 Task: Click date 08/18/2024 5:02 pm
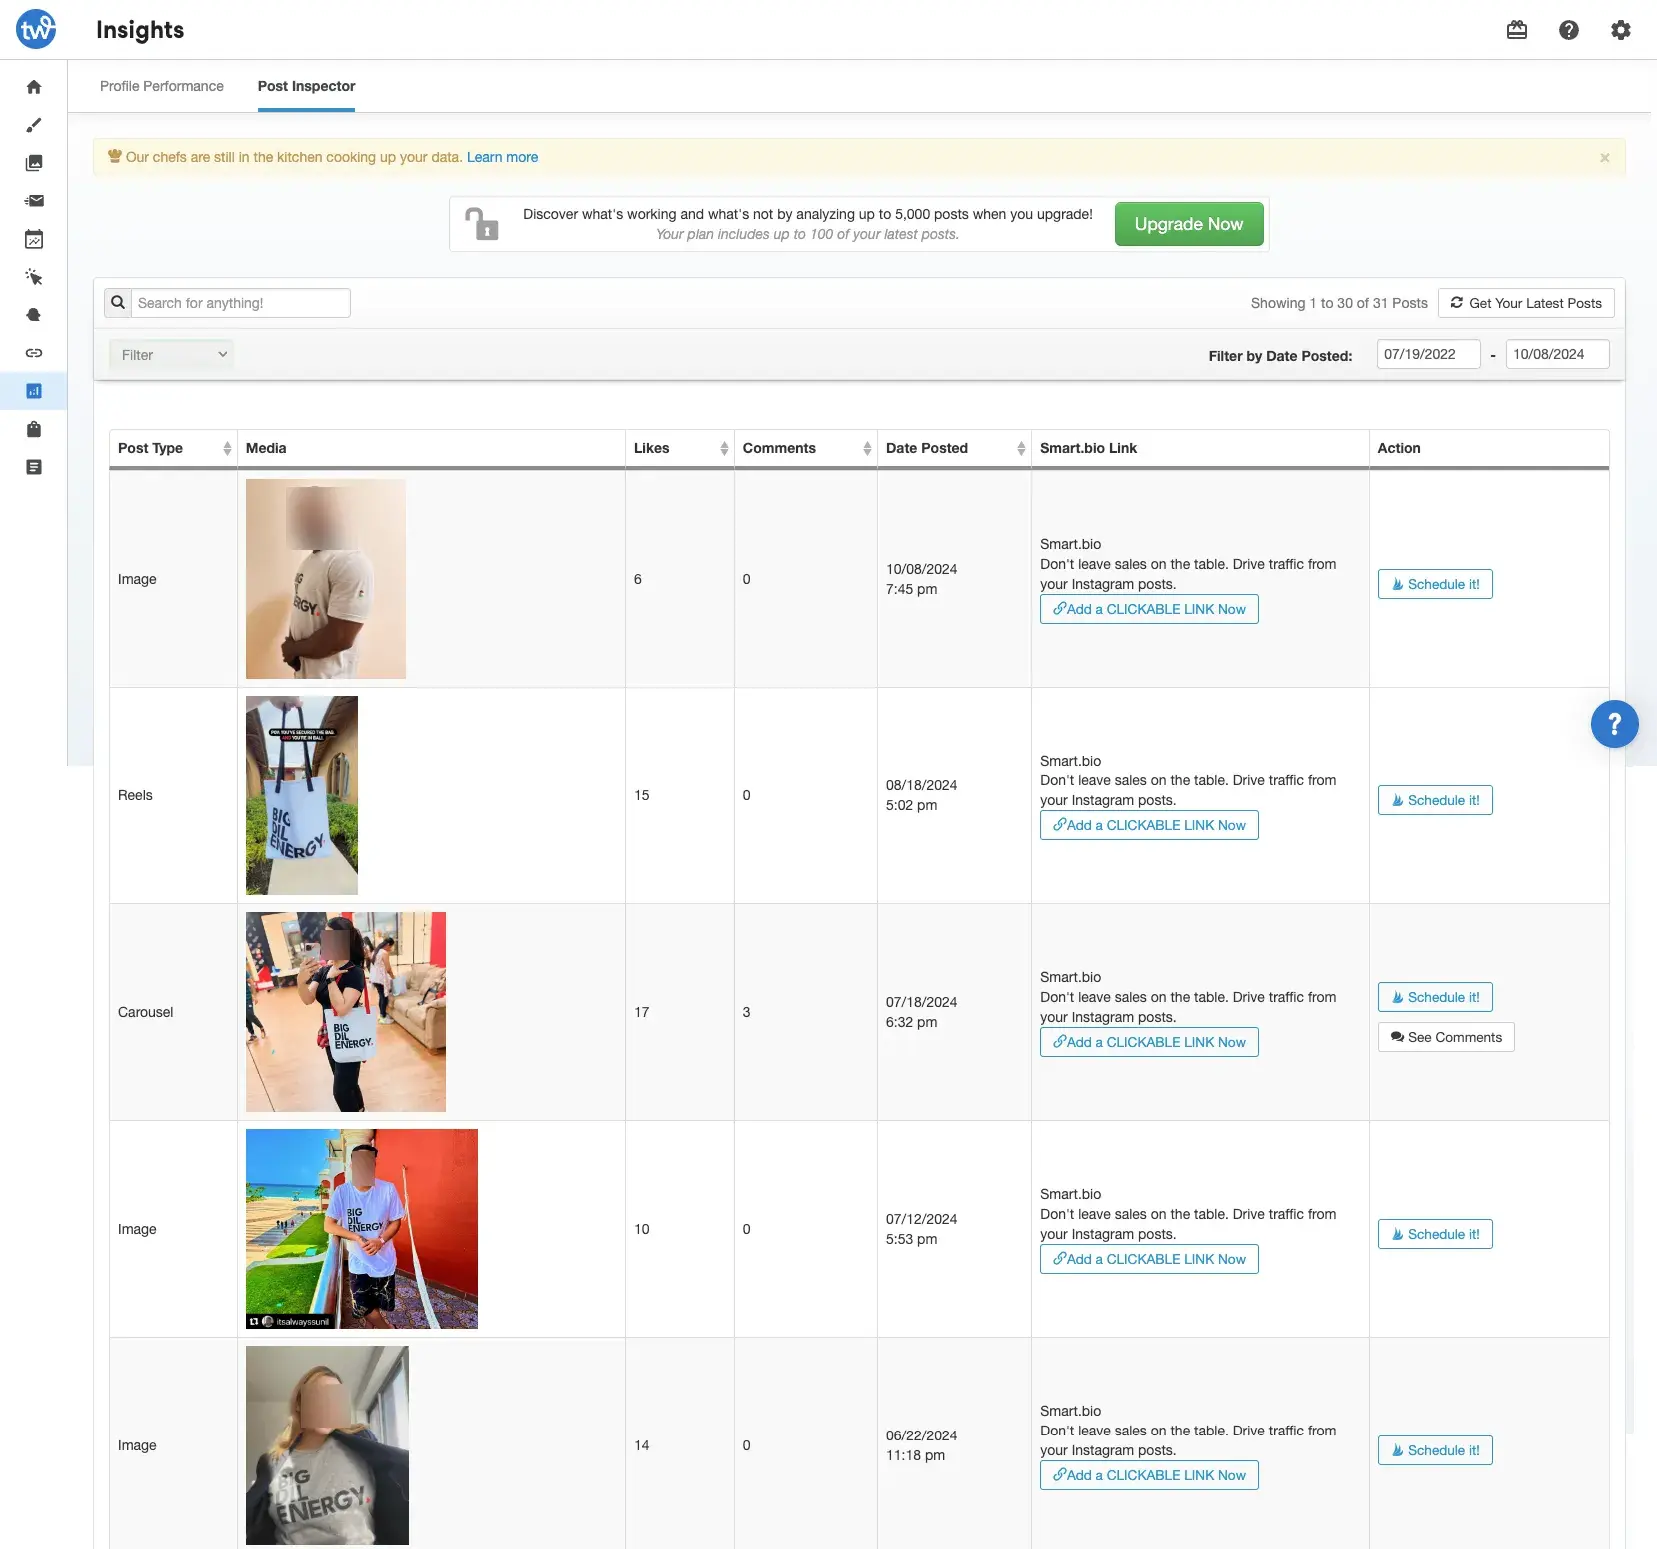[x=921, y=795]
